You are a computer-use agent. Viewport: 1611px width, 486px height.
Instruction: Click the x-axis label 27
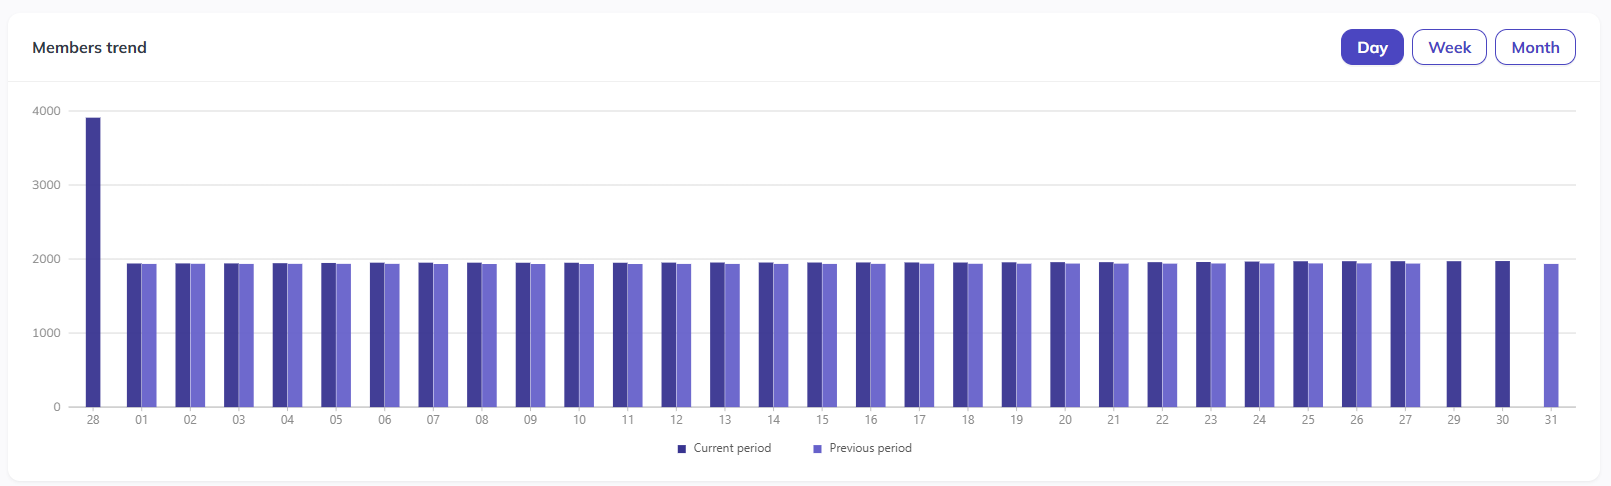point(1405,420)
